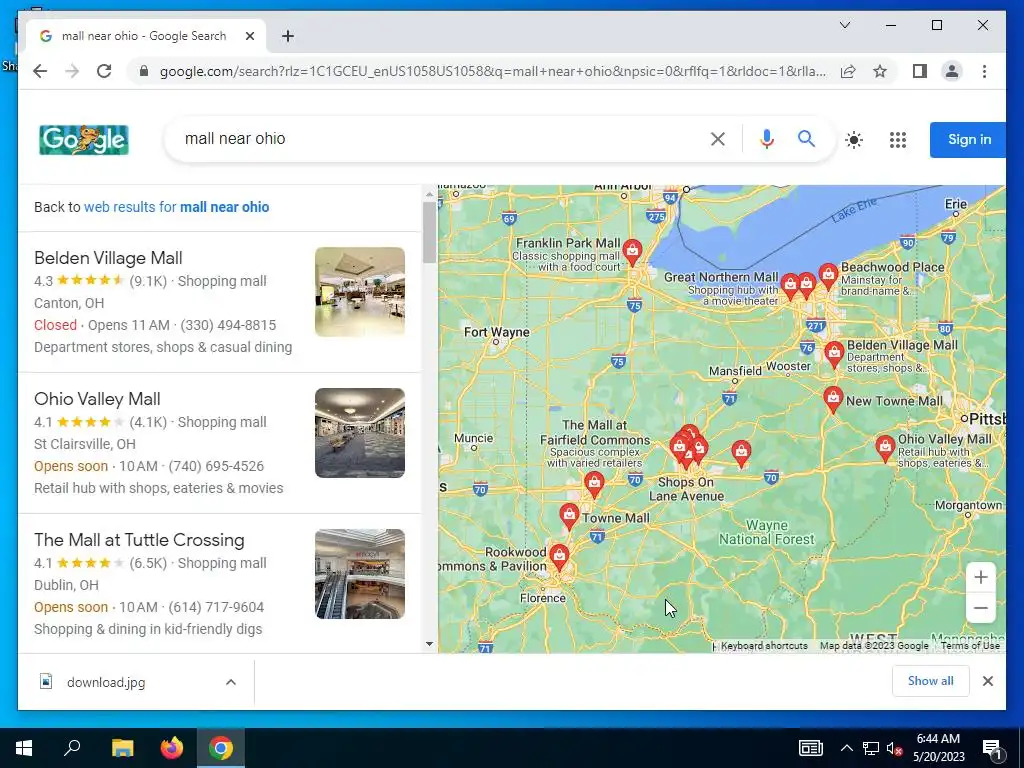Click the blue search magnifier icon
Image resolution: width=1024 pixels, height=768 pixels.
(x=807, y=138)
